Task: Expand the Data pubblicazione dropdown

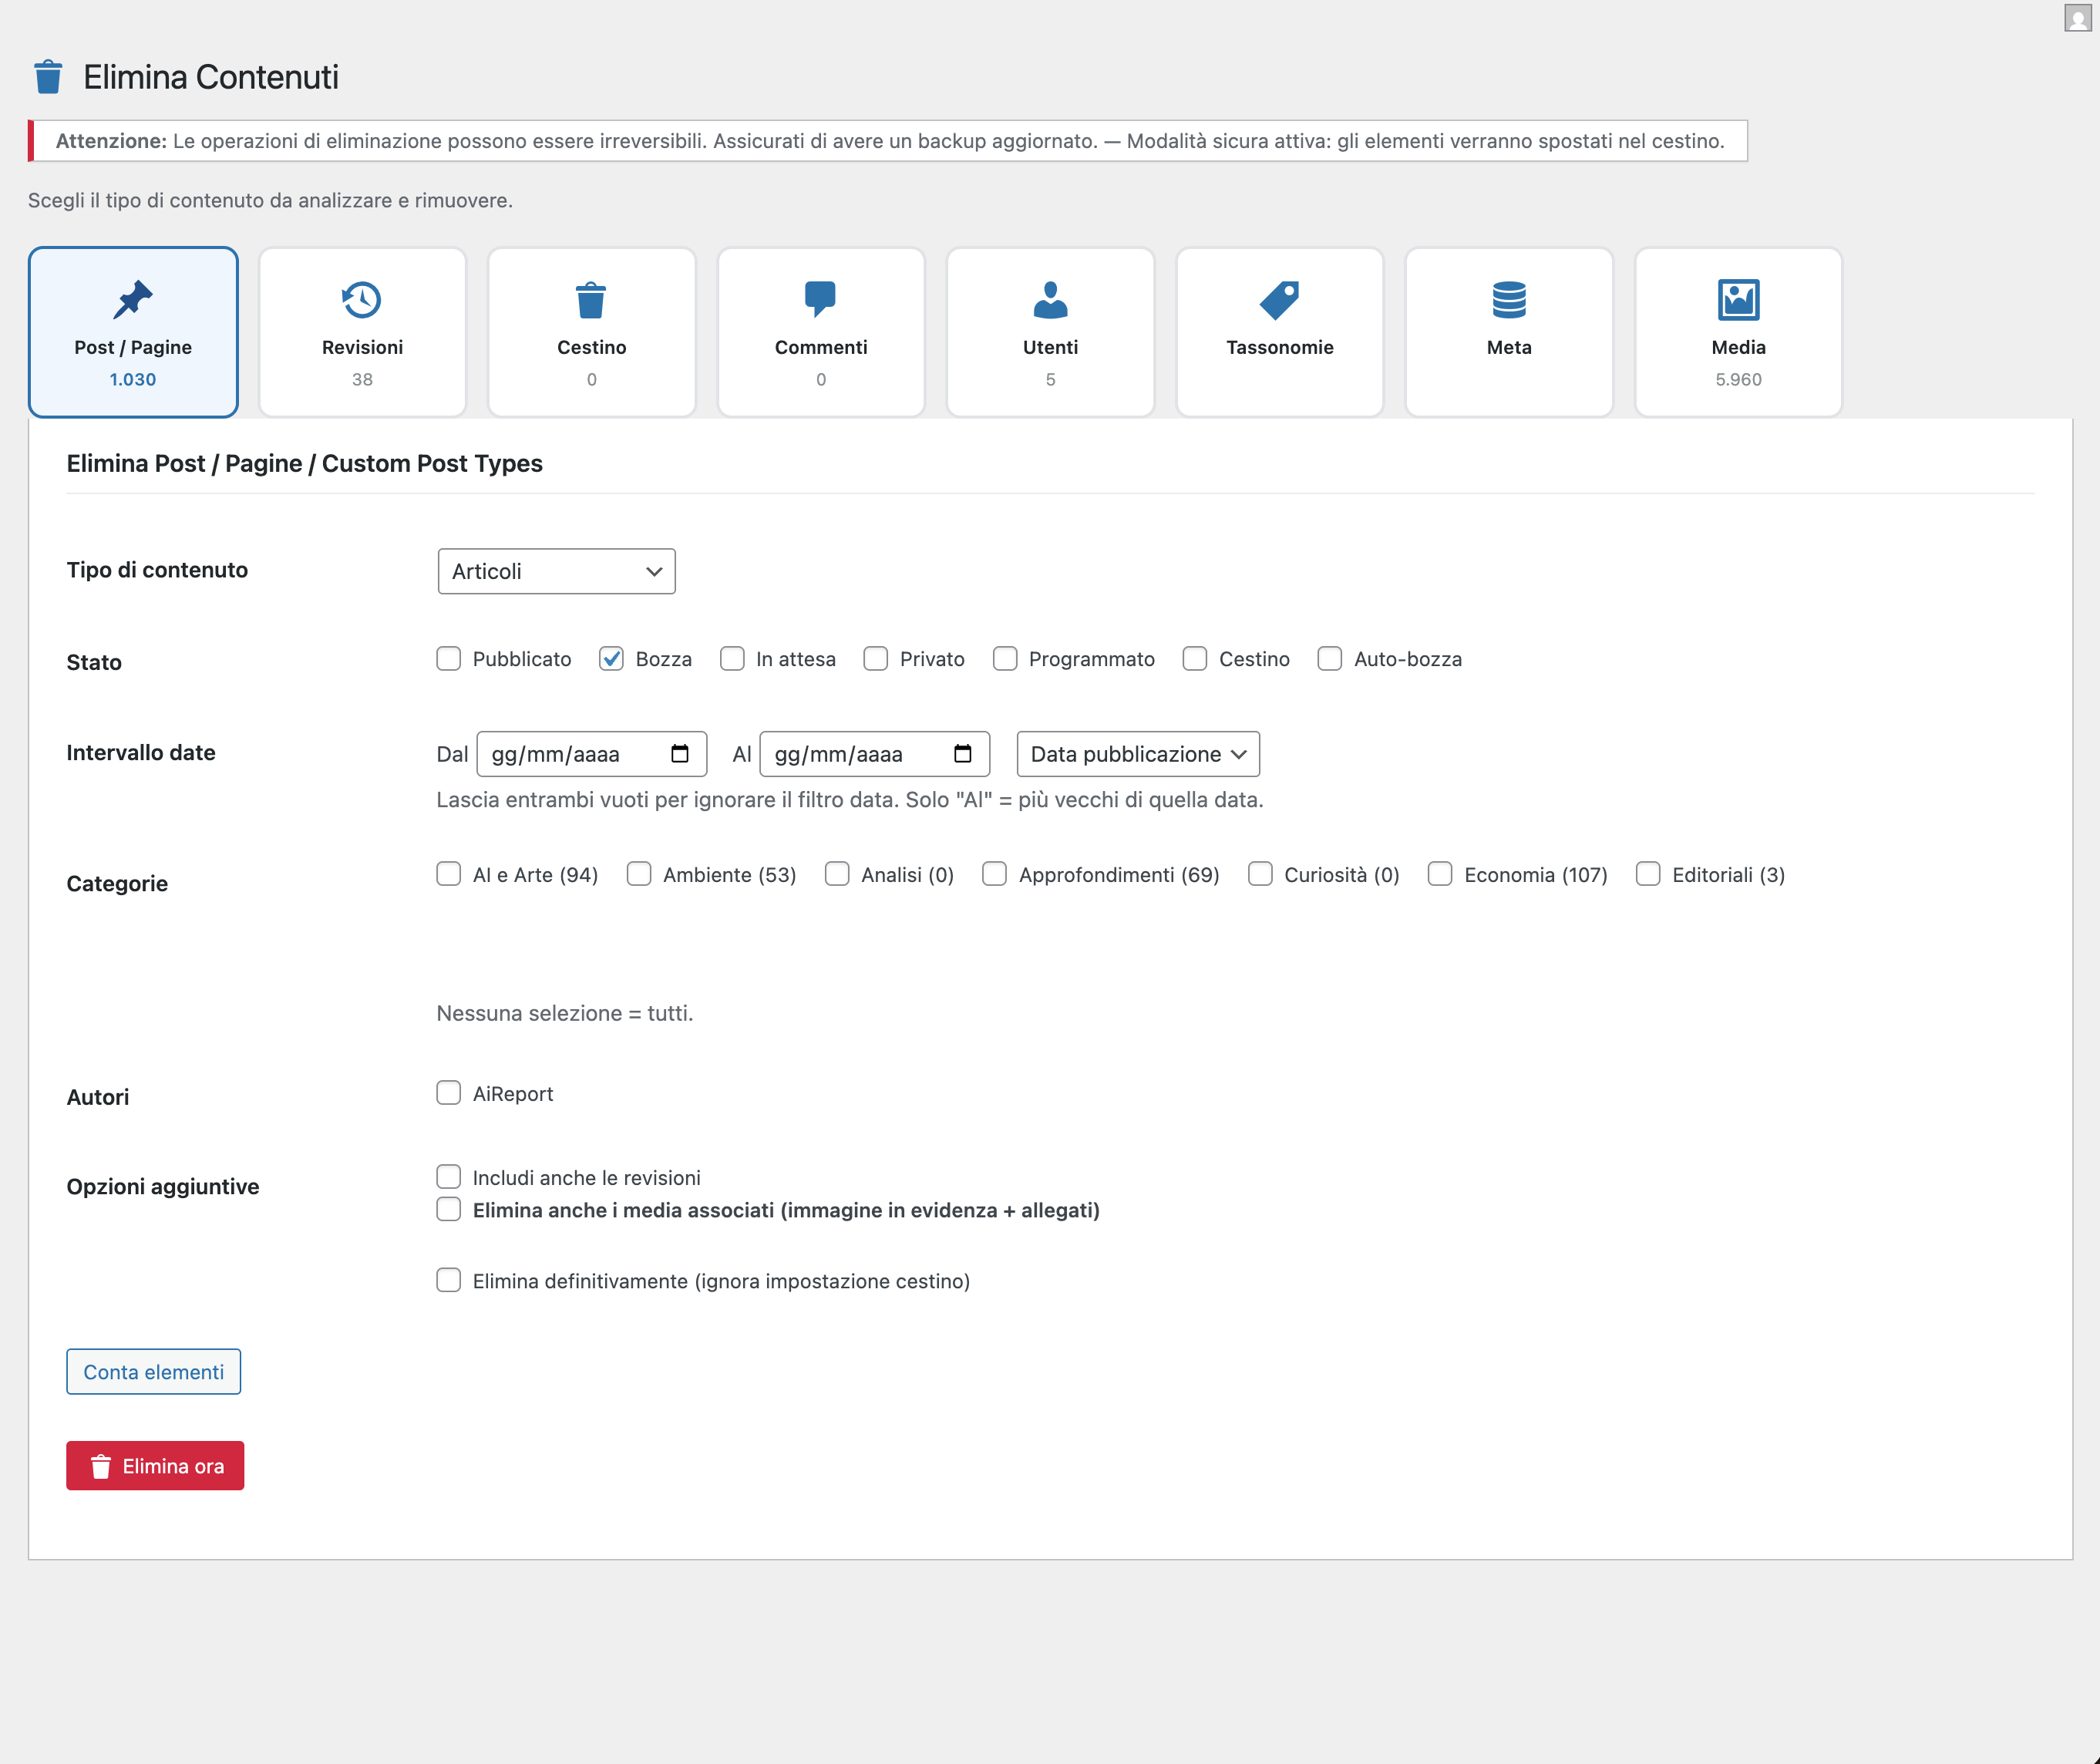Action: [x=1137, y=754]
